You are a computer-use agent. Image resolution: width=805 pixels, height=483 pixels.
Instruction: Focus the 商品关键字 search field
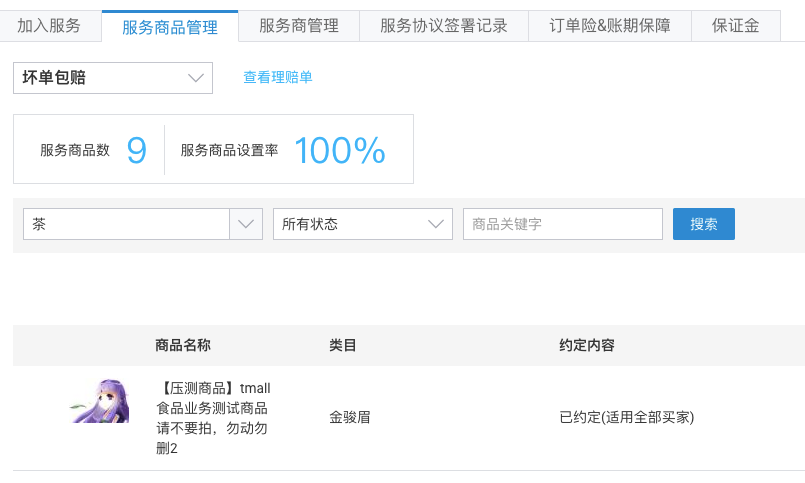pos(562,224)
